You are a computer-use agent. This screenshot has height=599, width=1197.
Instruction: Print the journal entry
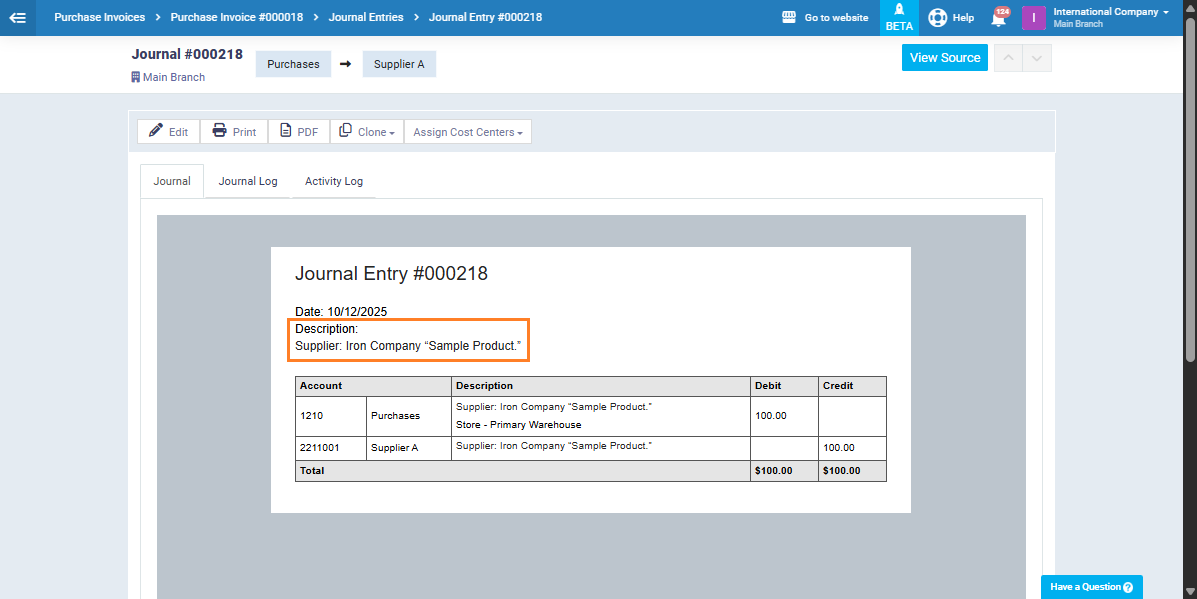pos(234,132)
